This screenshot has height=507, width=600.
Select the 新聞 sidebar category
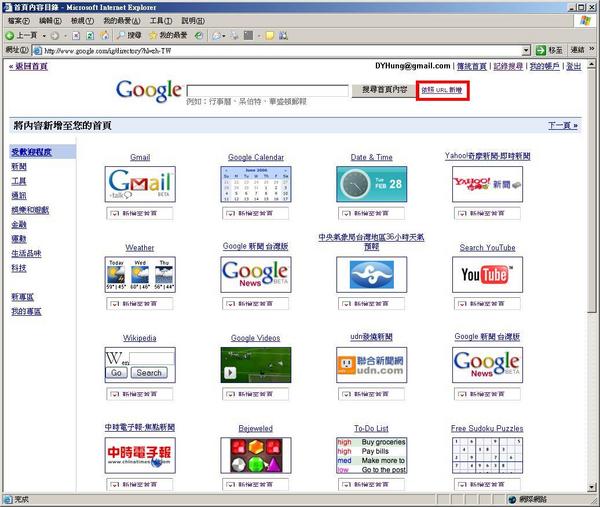19,166
